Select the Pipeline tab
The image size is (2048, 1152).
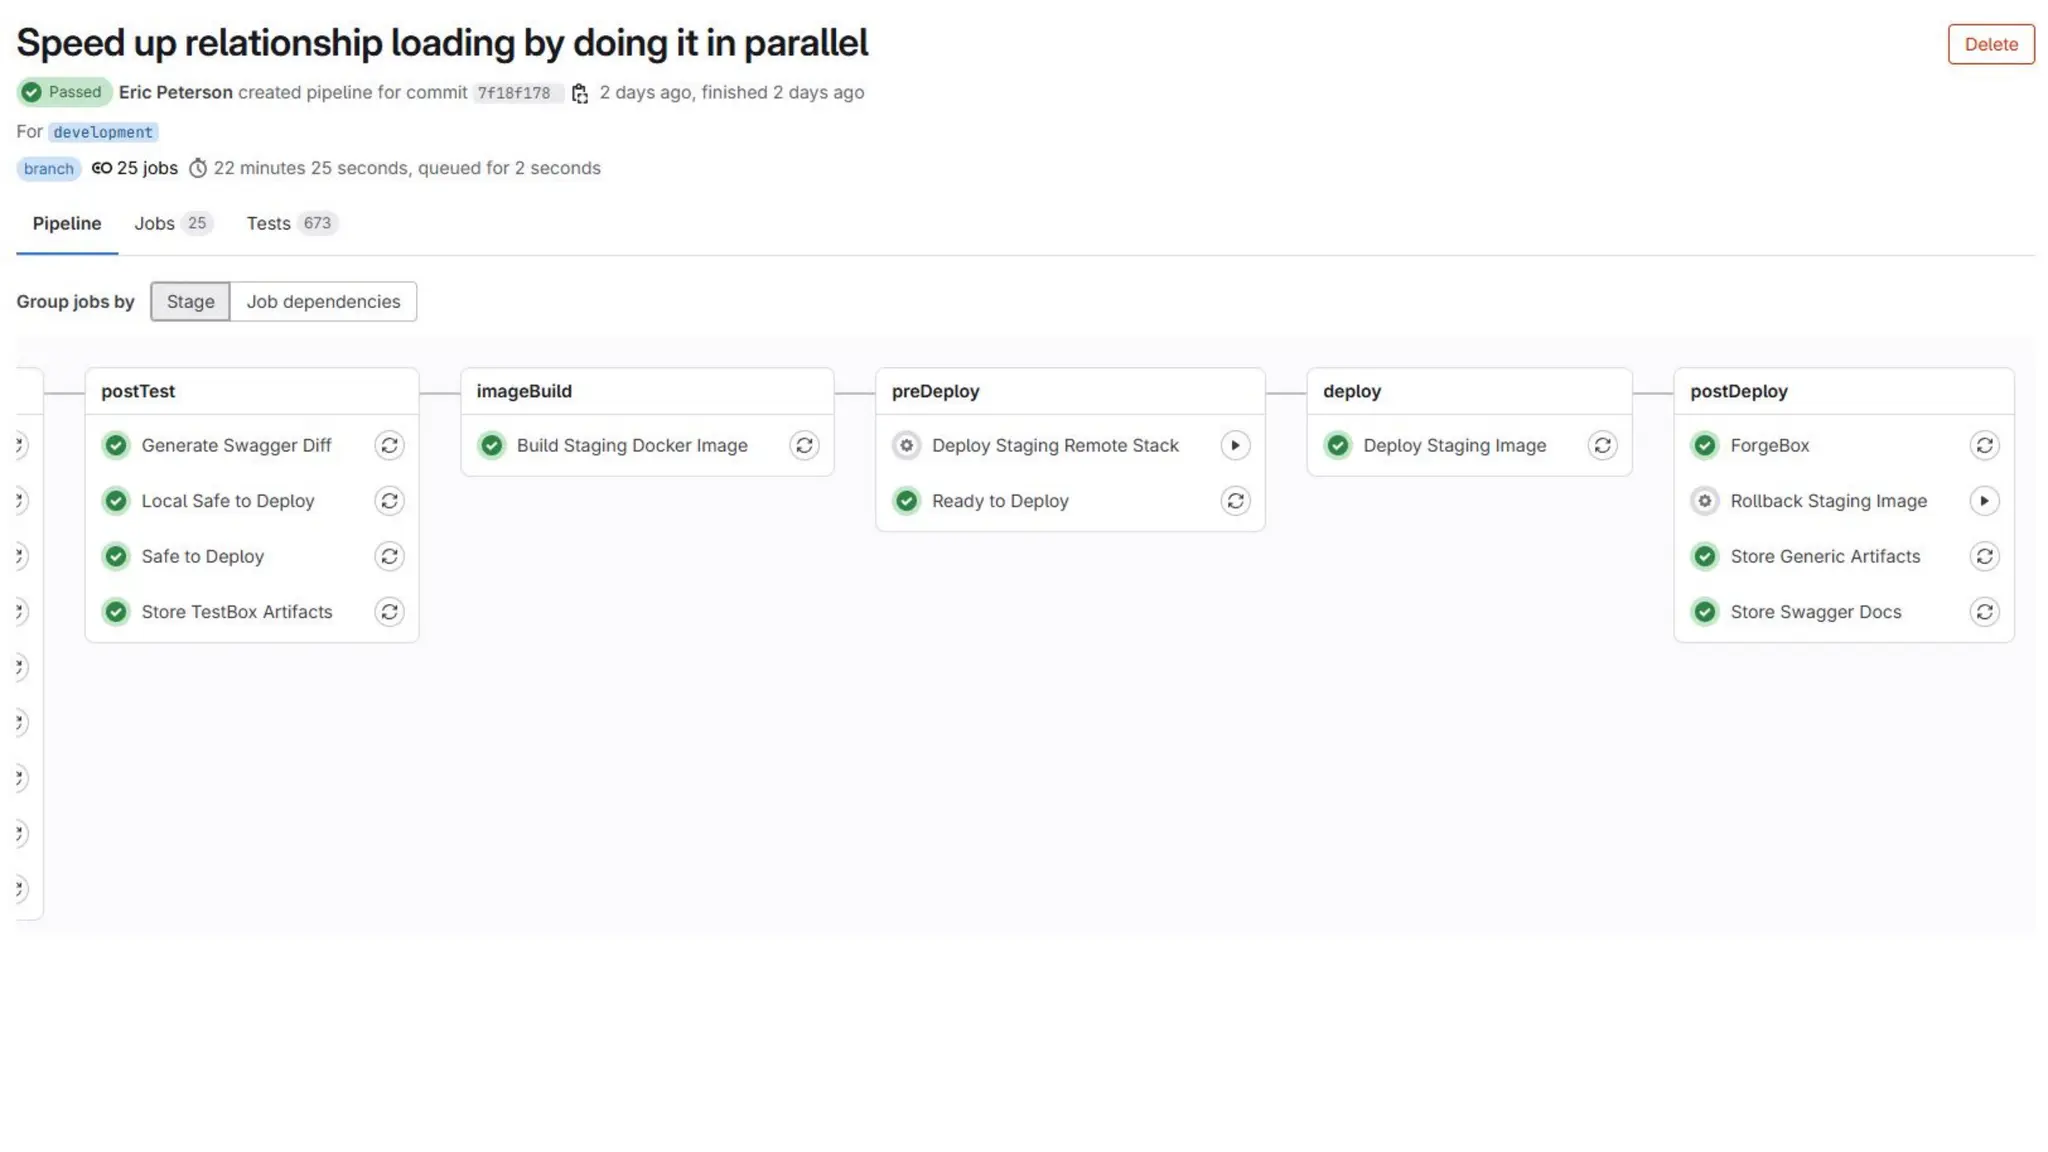click(67, 224)
